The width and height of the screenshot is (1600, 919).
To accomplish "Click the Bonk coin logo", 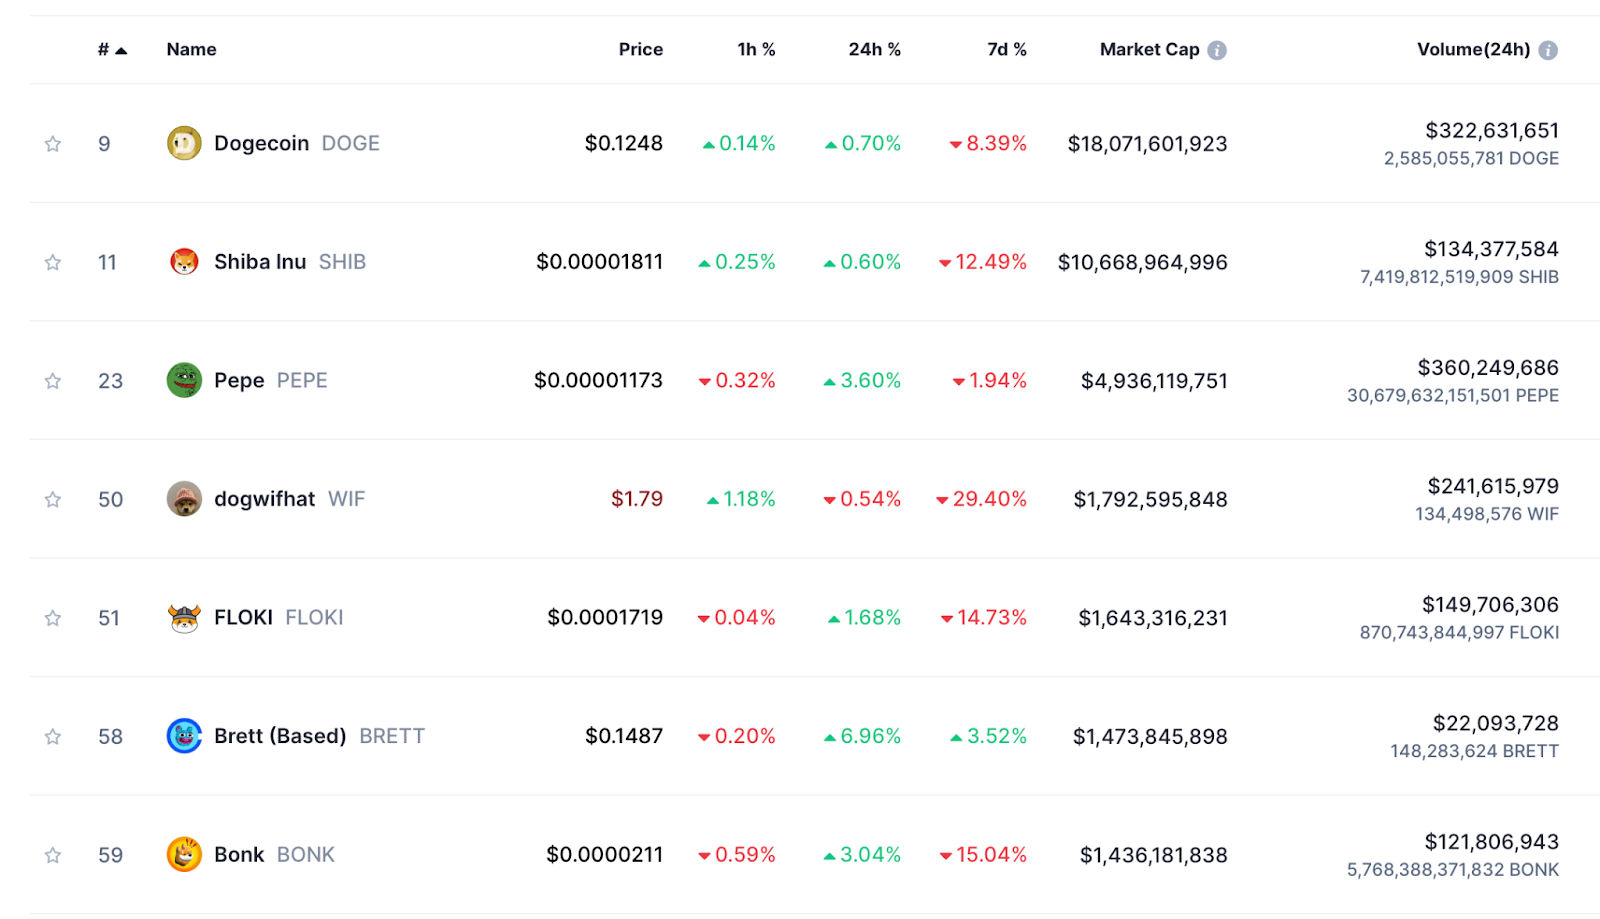I will tap(184, 855).
